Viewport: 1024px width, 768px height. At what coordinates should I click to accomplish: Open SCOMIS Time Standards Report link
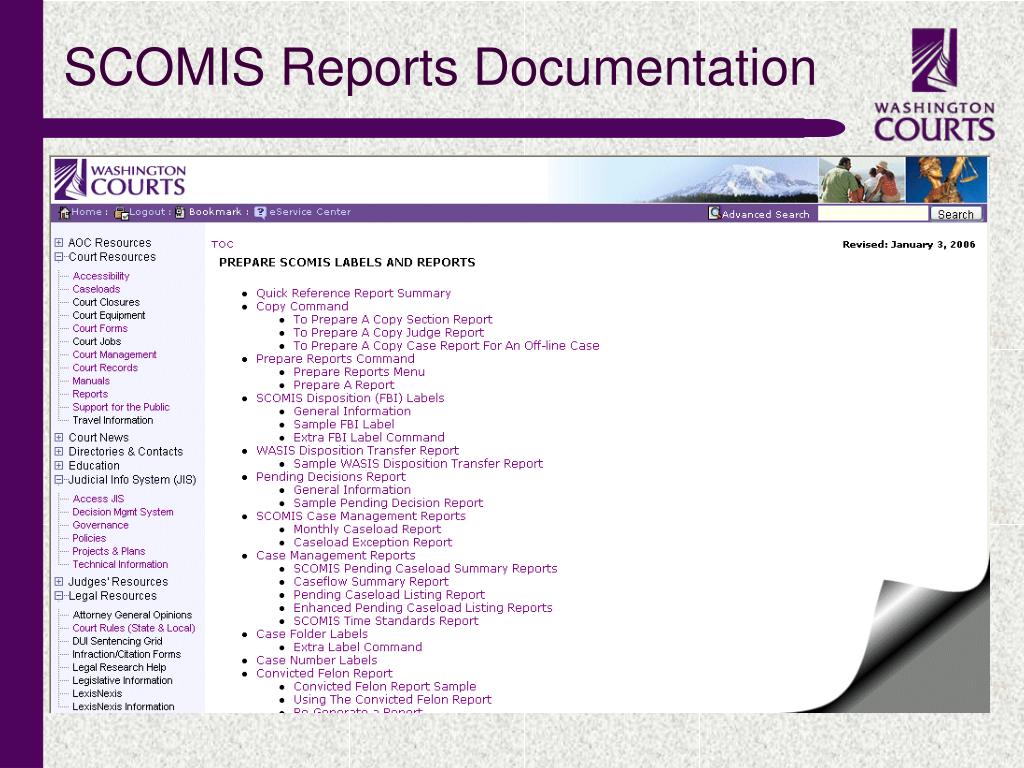click(385, 620)
